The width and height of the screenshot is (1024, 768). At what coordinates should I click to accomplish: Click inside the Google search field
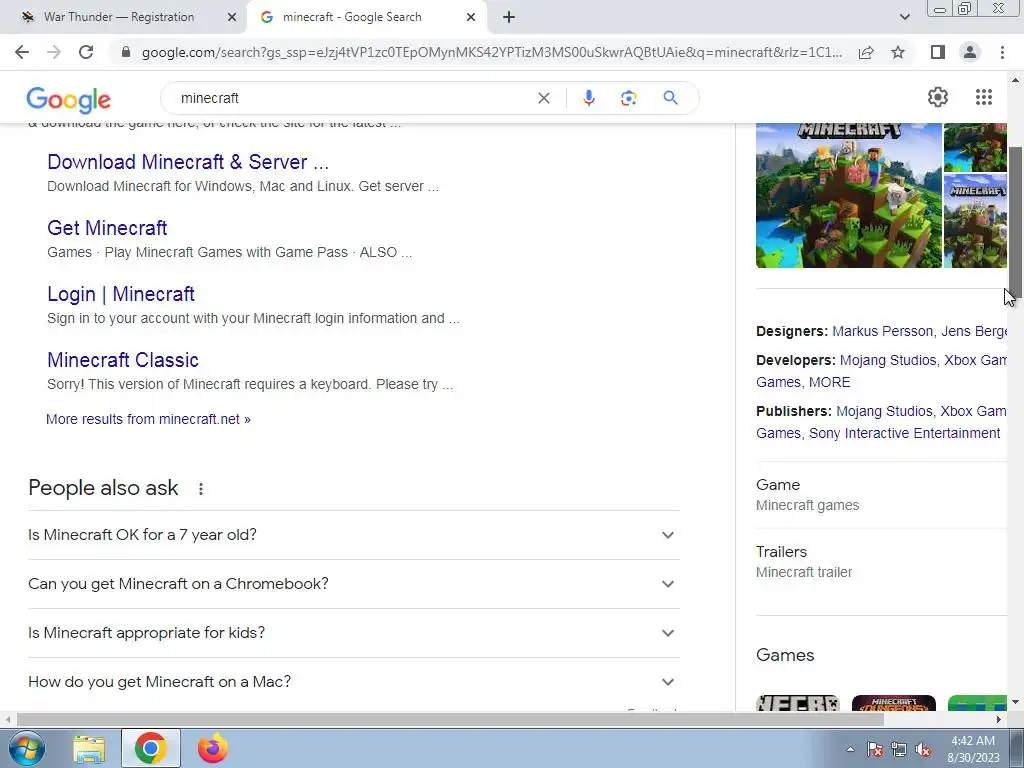(353, 98)
